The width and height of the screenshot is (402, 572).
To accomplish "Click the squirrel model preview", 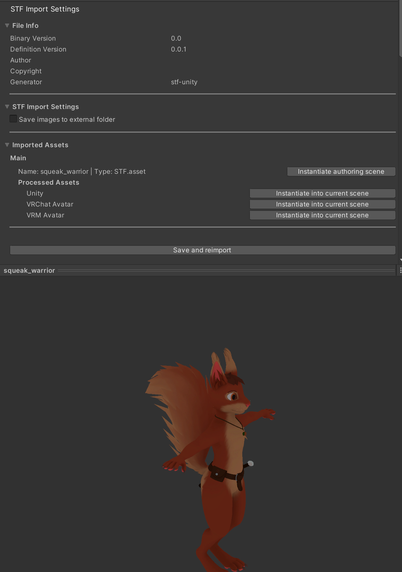I will click(x=210, y=460).
